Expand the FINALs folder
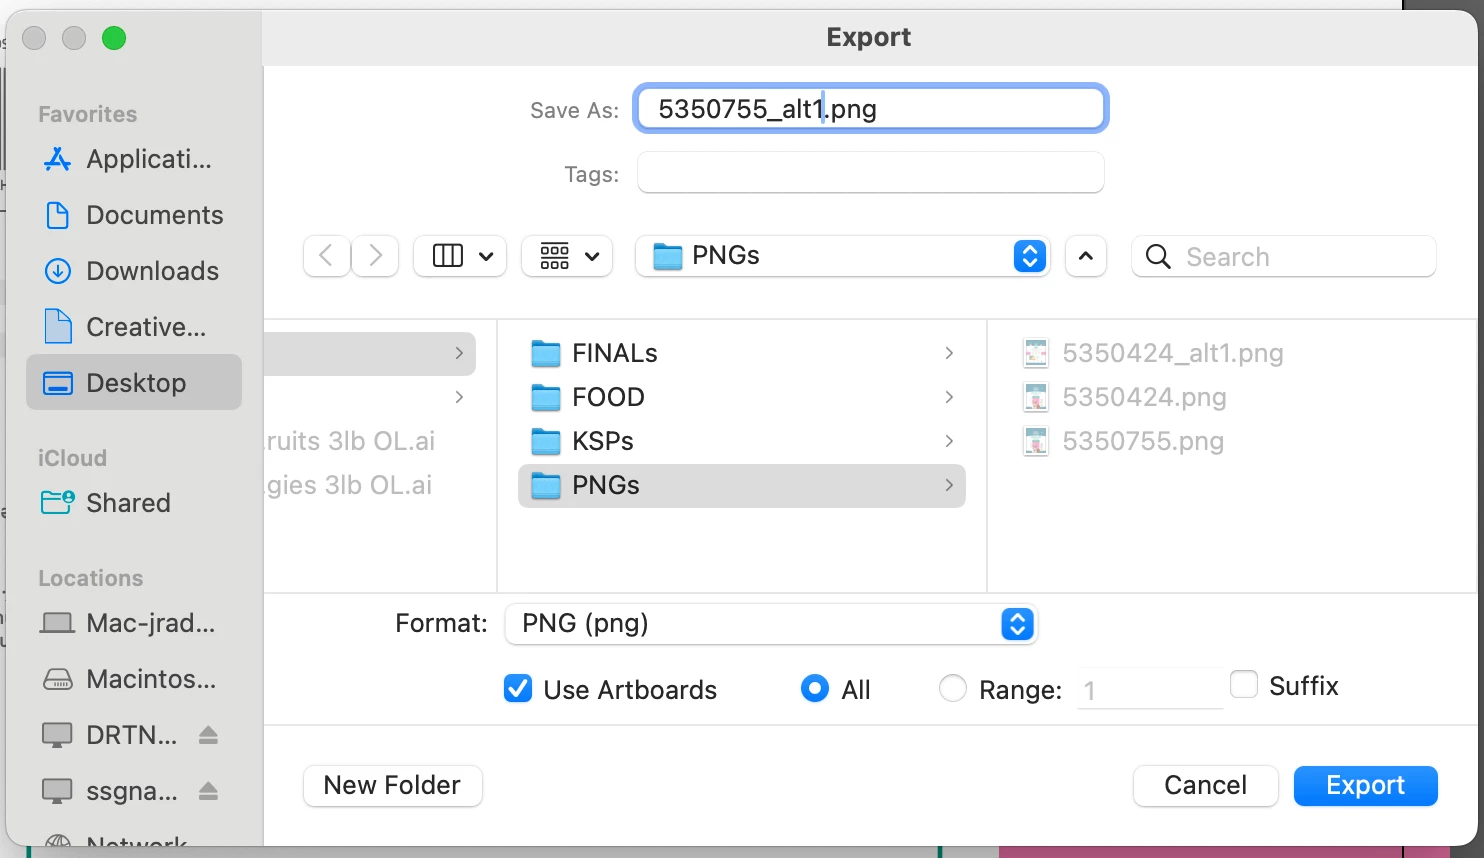Image resolution: width=1484 pixels, height=858 pixels. [949, 353]
